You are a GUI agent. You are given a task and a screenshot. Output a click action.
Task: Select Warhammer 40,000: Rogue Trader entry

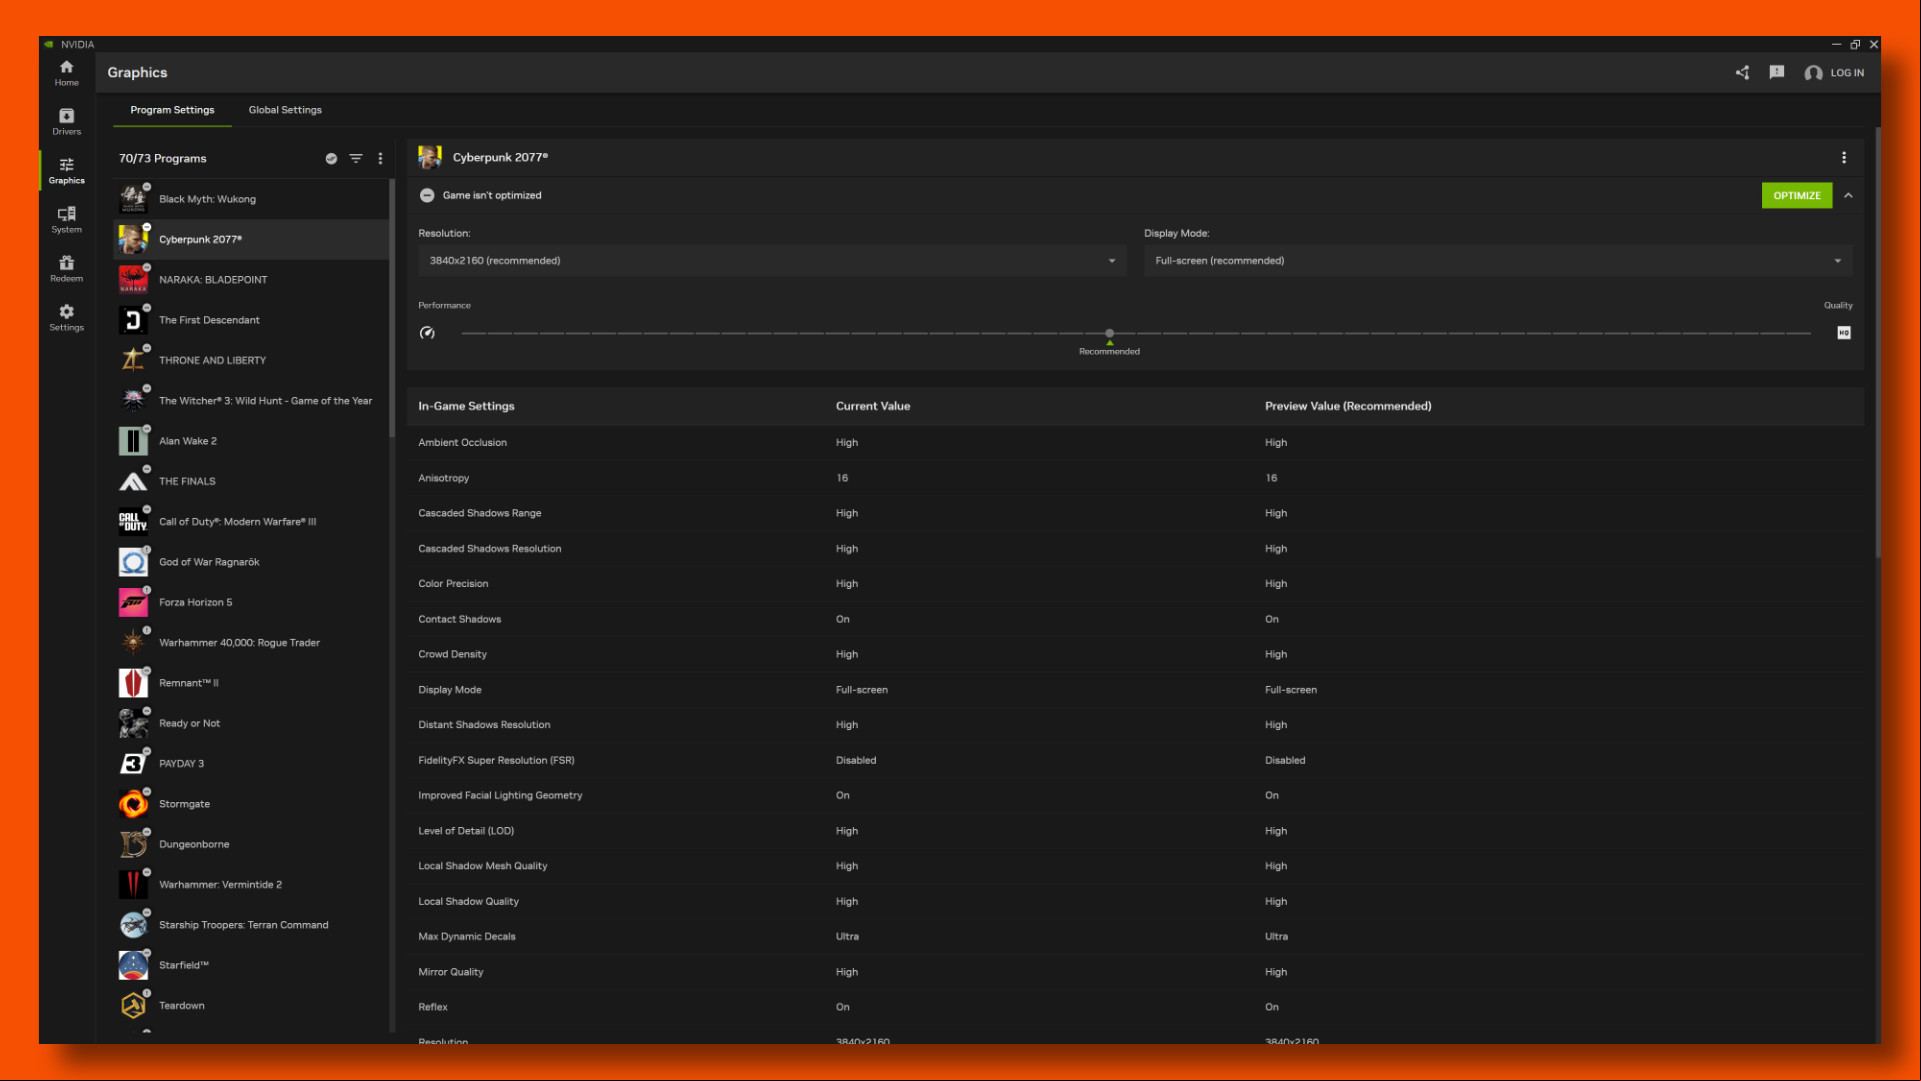click(x=251, y=643)
